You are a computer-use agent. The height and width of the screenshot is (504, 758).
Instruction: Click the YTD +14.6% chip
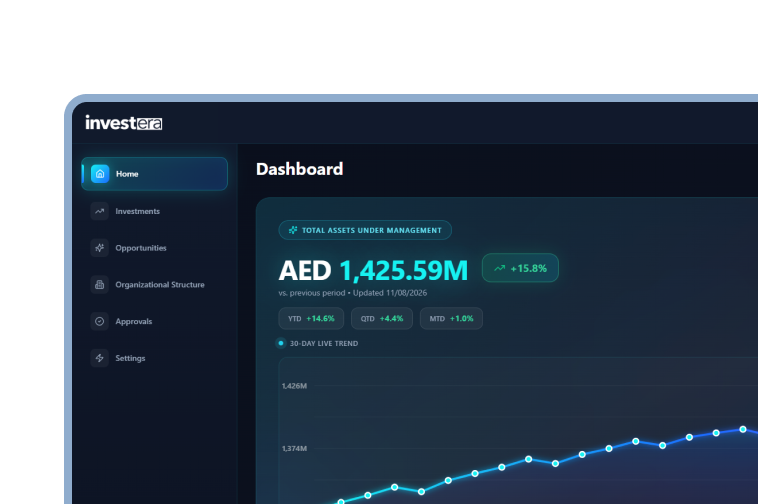[x=311, y=318]
